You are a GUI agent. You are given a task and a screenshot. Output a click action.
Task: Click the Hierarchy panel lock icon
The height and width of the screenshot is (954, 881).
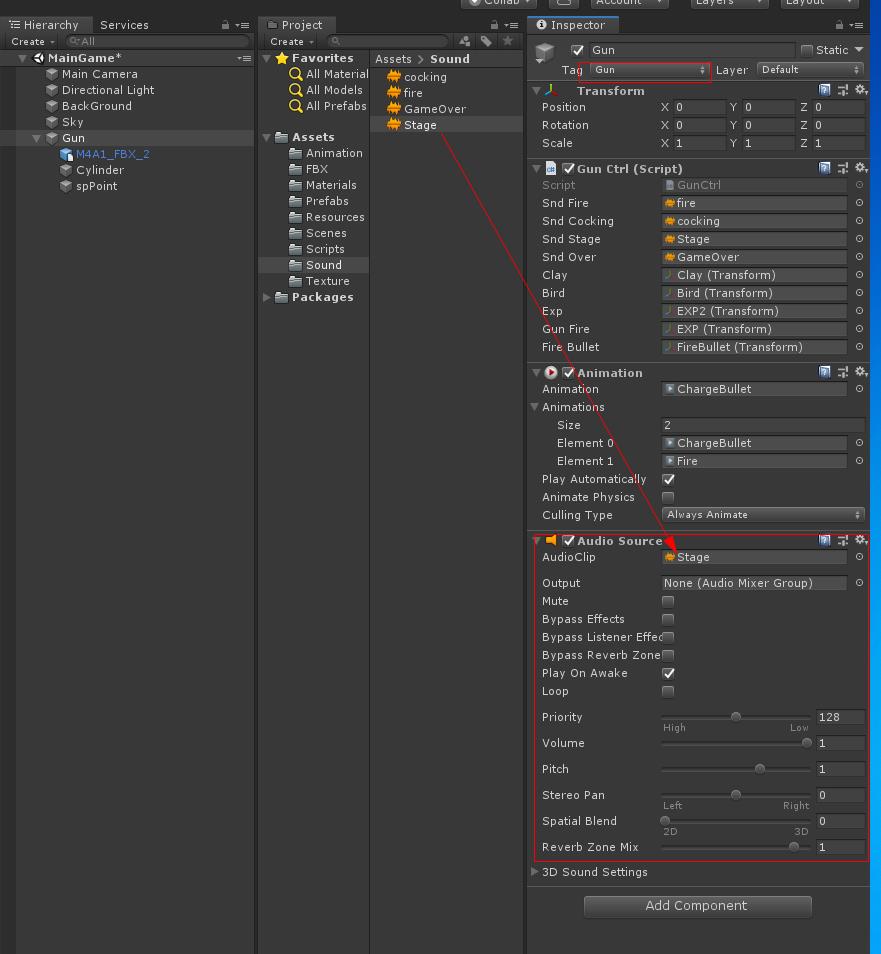pyautogui.click(x=225, y=25)
